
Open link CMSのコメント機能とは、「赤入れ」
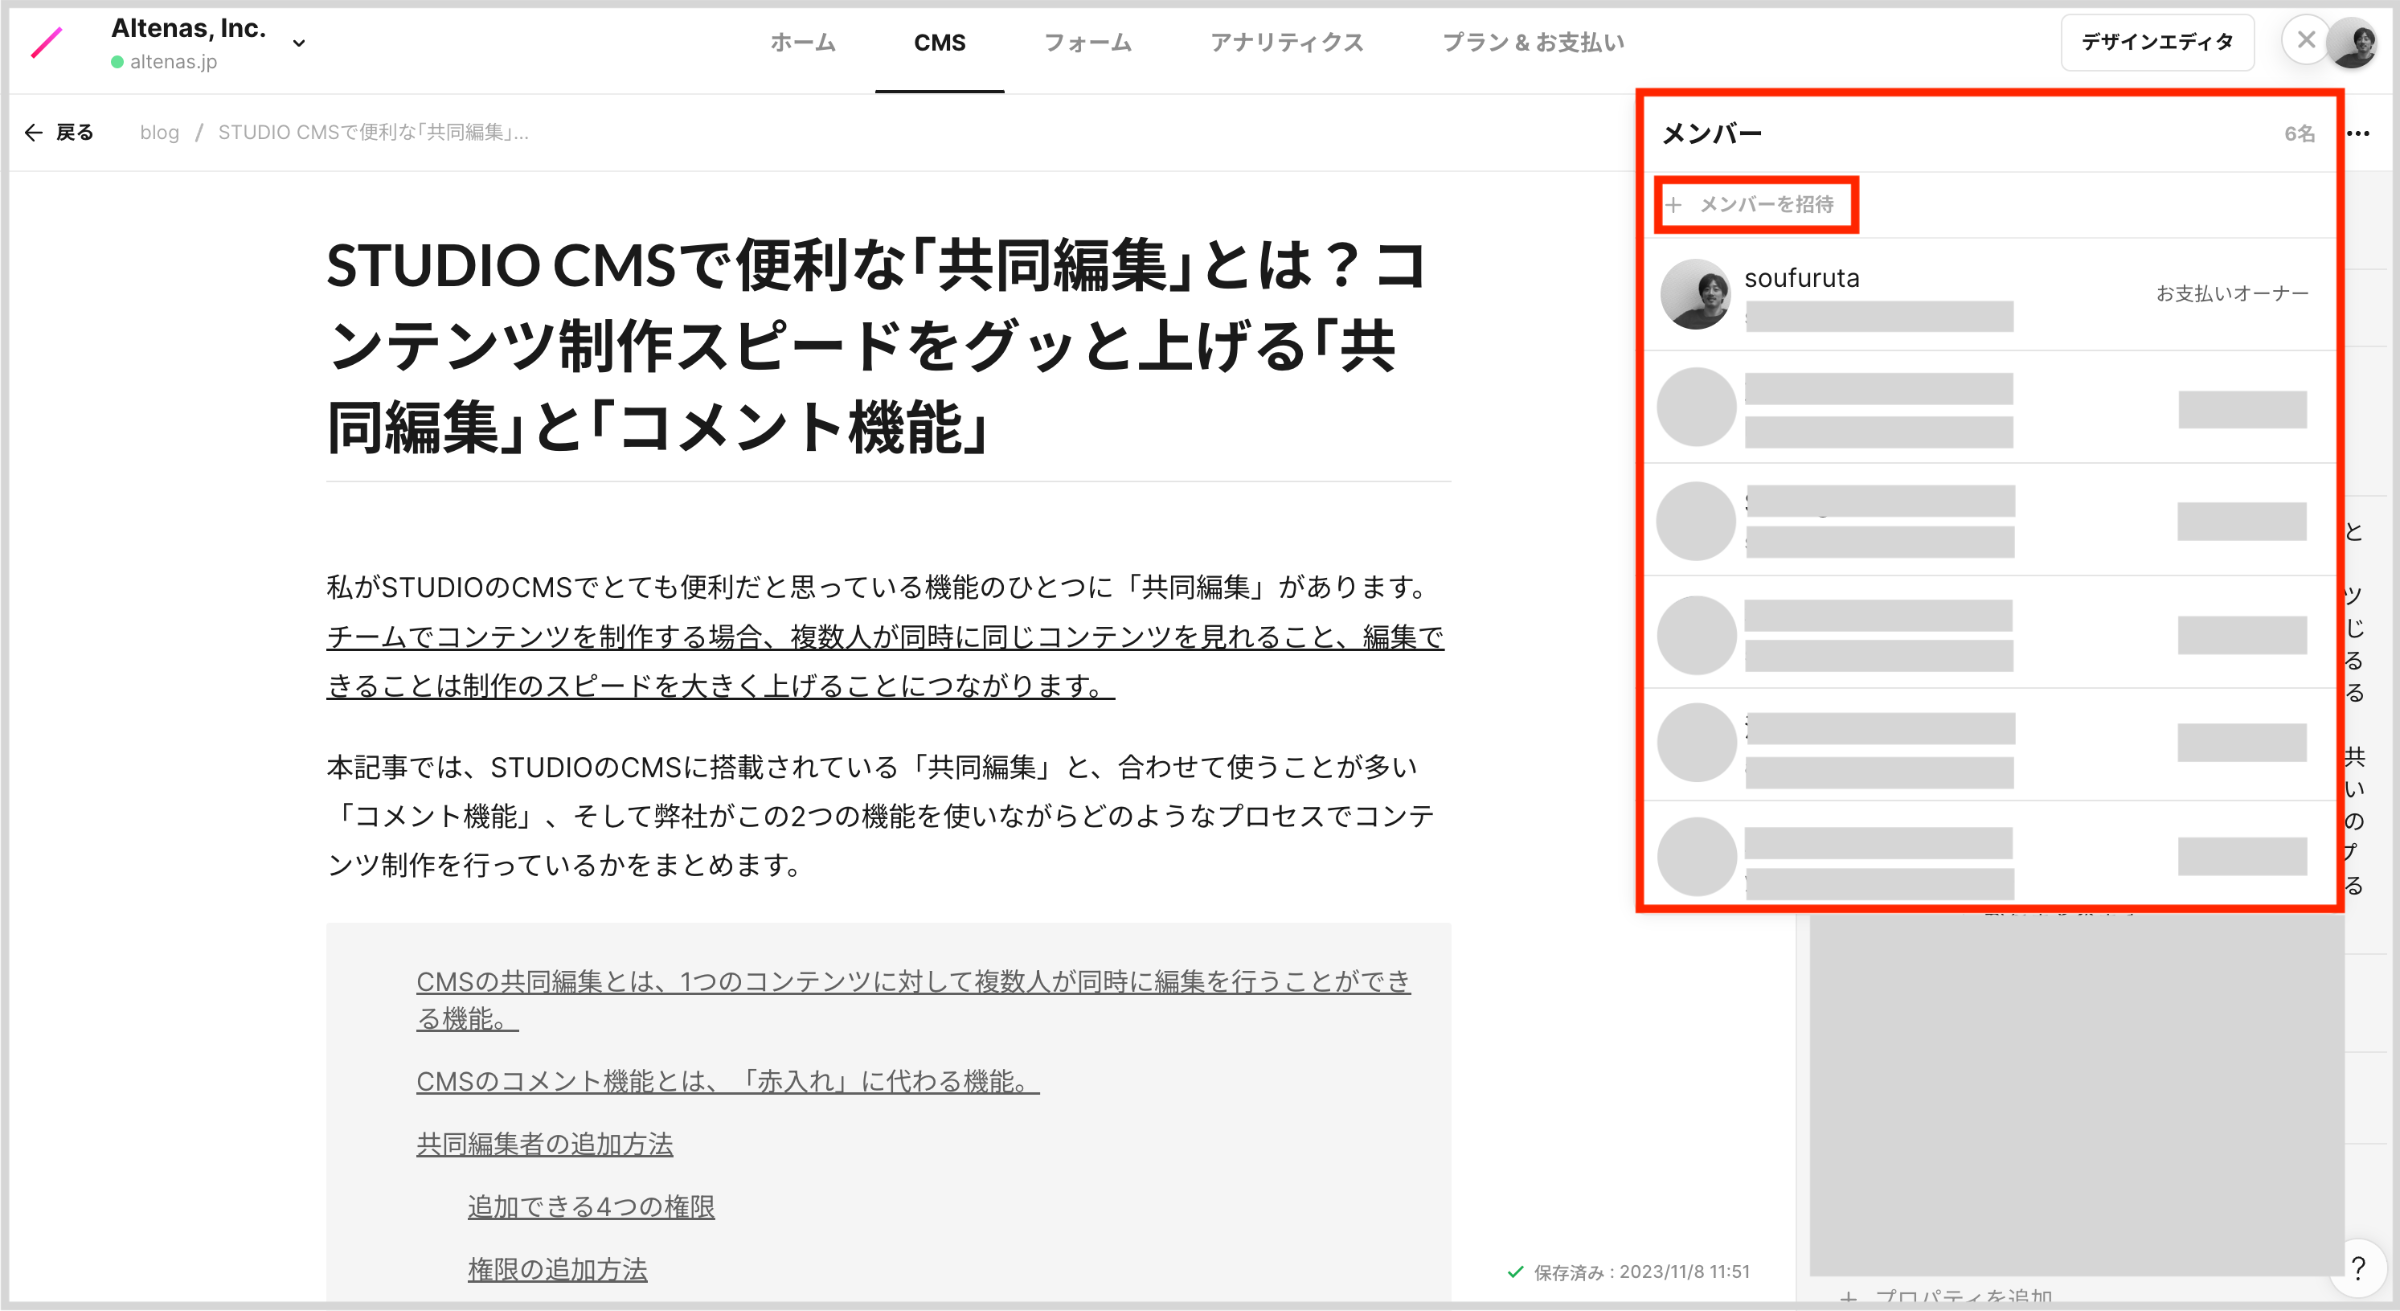point(728,1081)
